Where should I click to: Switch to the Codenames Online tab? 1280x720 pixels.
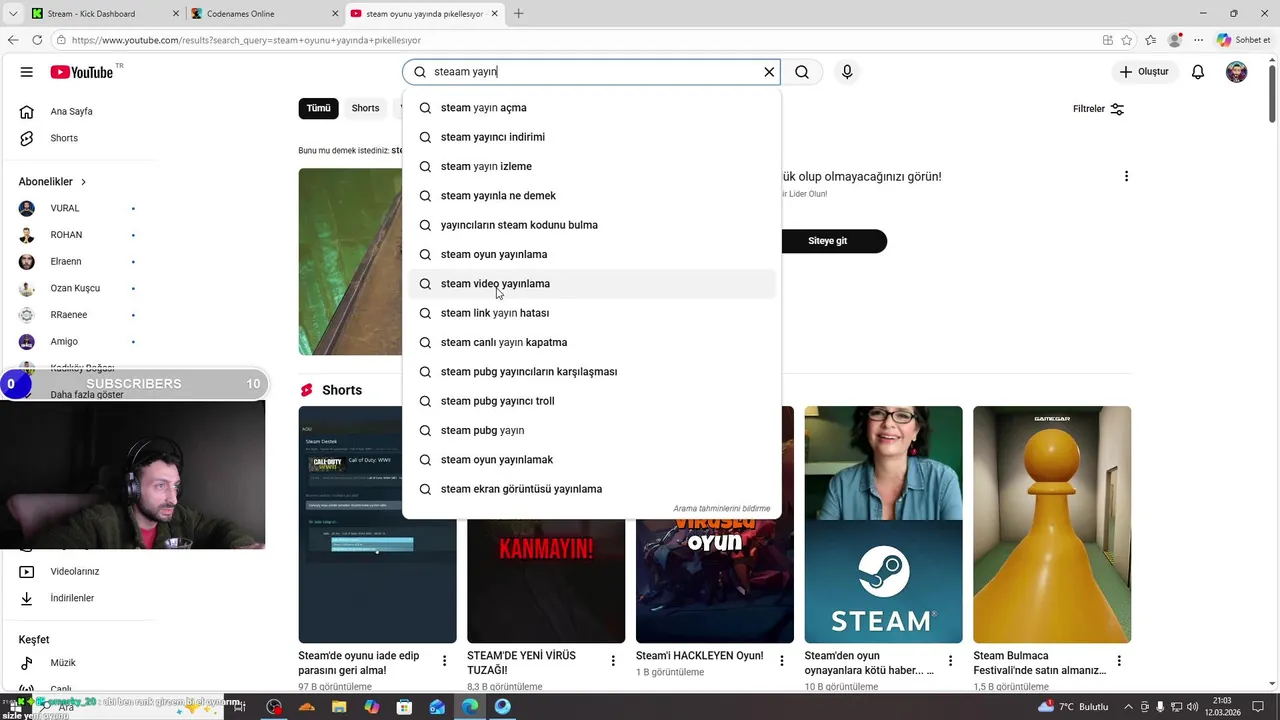pyautogui.click(x=263, y=14)
